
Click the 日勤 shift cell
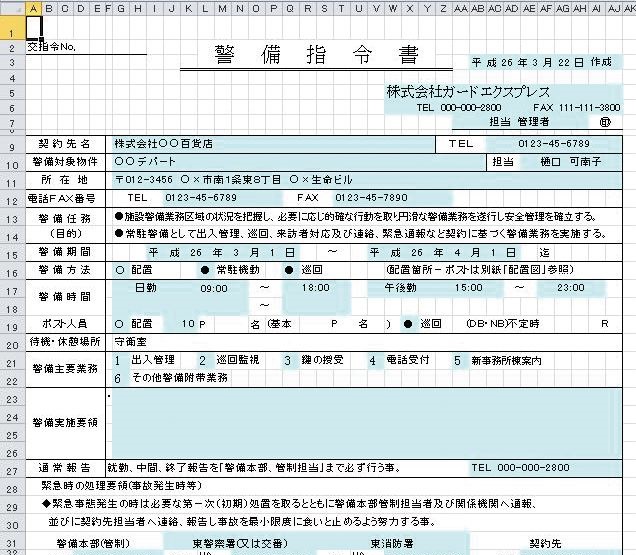[x=146, y=288]
